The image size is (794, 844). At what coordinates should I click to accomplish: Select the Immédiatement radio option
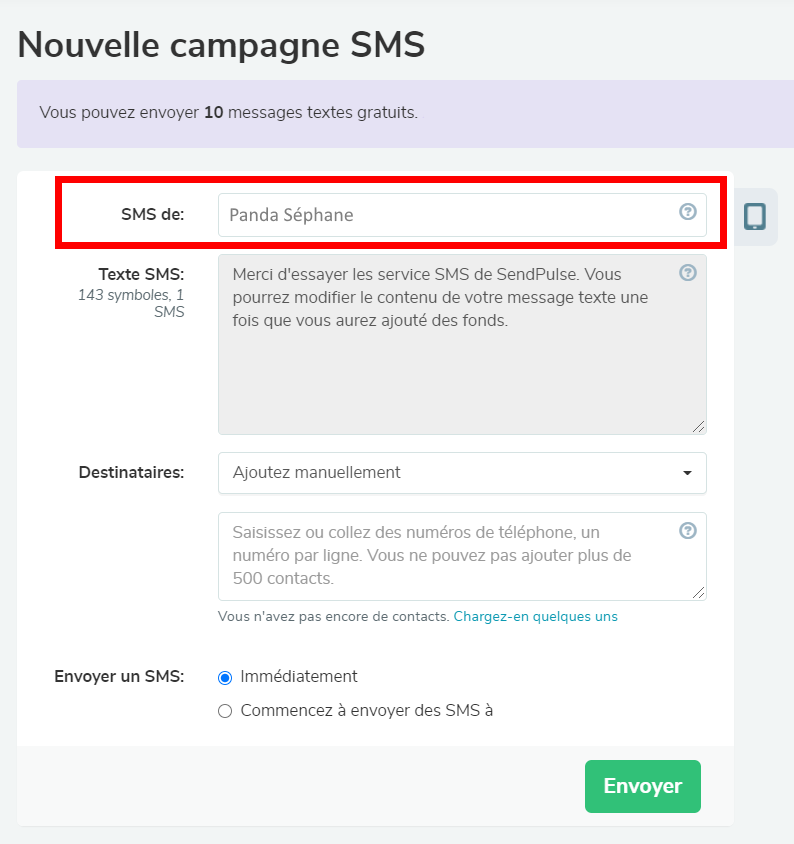click(225, 677)
